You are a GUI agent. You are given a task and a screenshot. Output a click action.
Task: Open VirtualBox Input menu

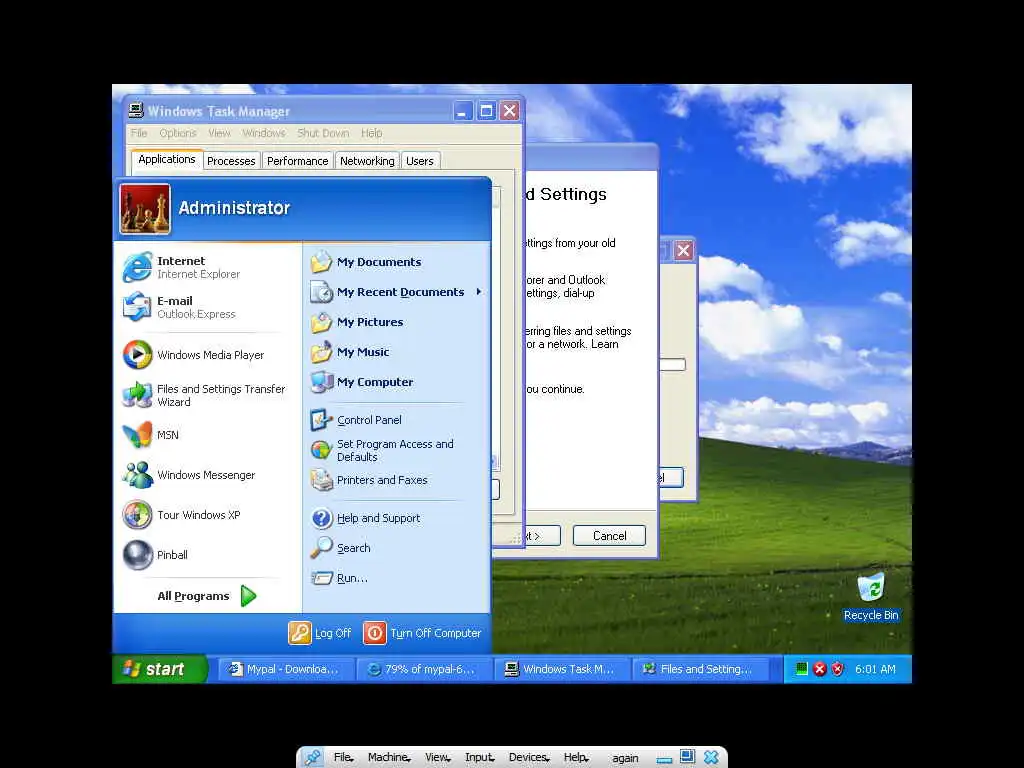click(x=479, y=758)
